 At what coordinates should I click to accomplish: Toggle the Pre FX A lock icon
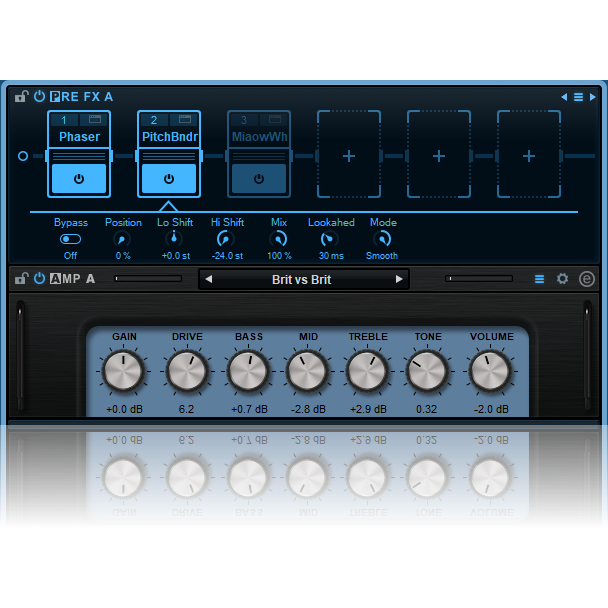21,96
